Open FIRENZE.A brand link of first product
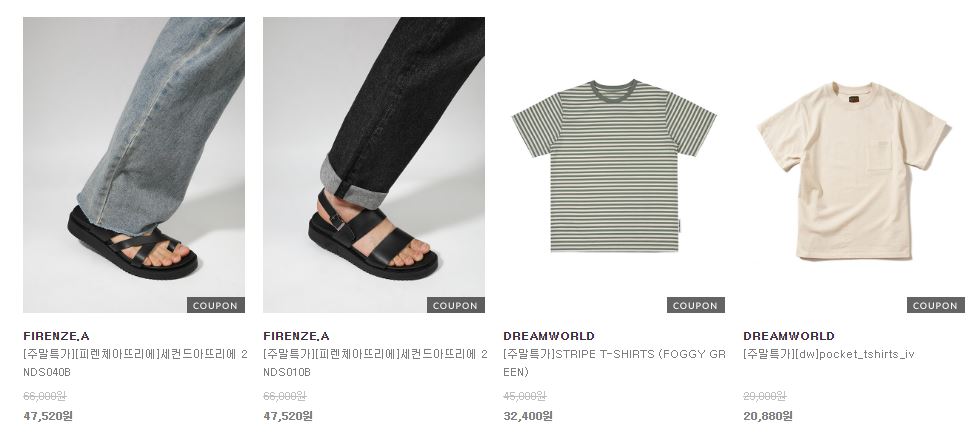This screenshot has height=437, width=973. [56, 336]
